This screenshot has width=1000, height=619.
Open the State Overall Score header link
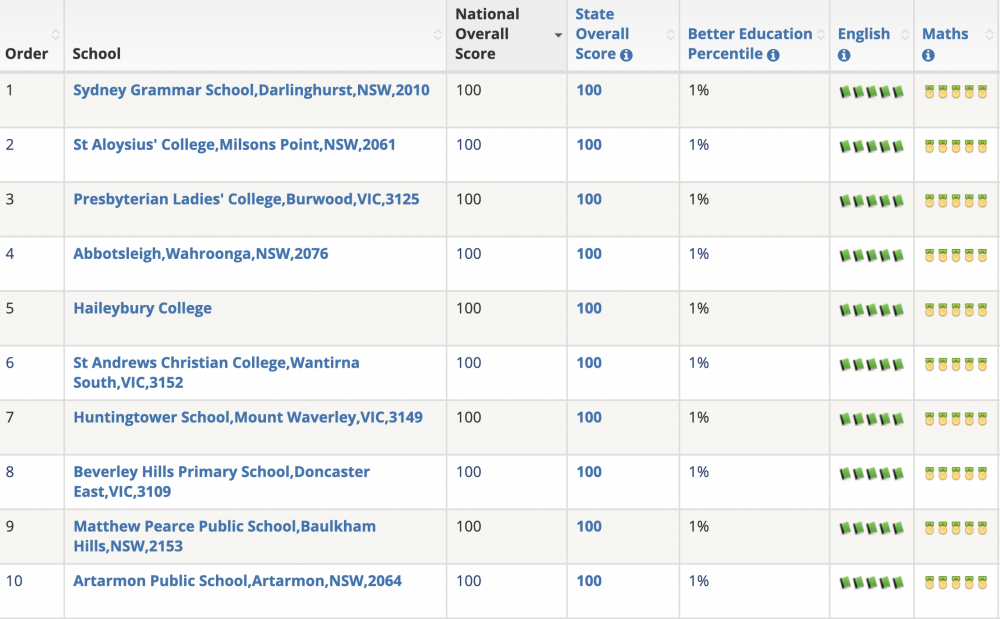point(601,34)
